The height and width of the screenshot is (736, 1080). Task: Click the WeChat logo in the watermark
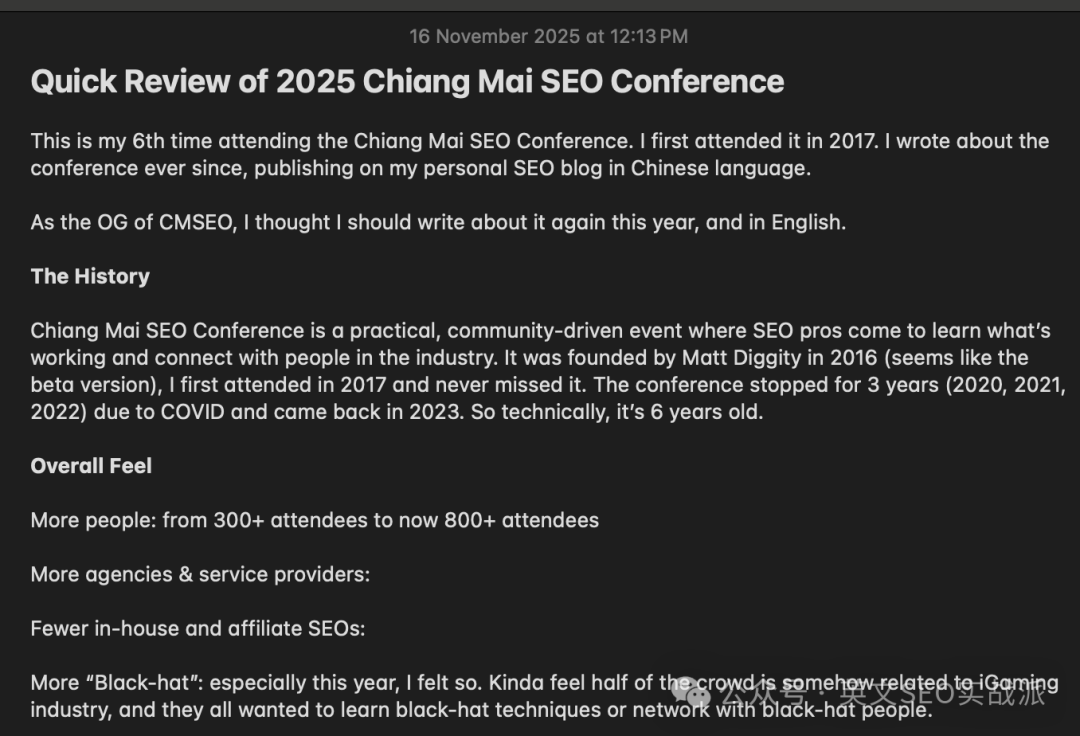click(691, 692)
